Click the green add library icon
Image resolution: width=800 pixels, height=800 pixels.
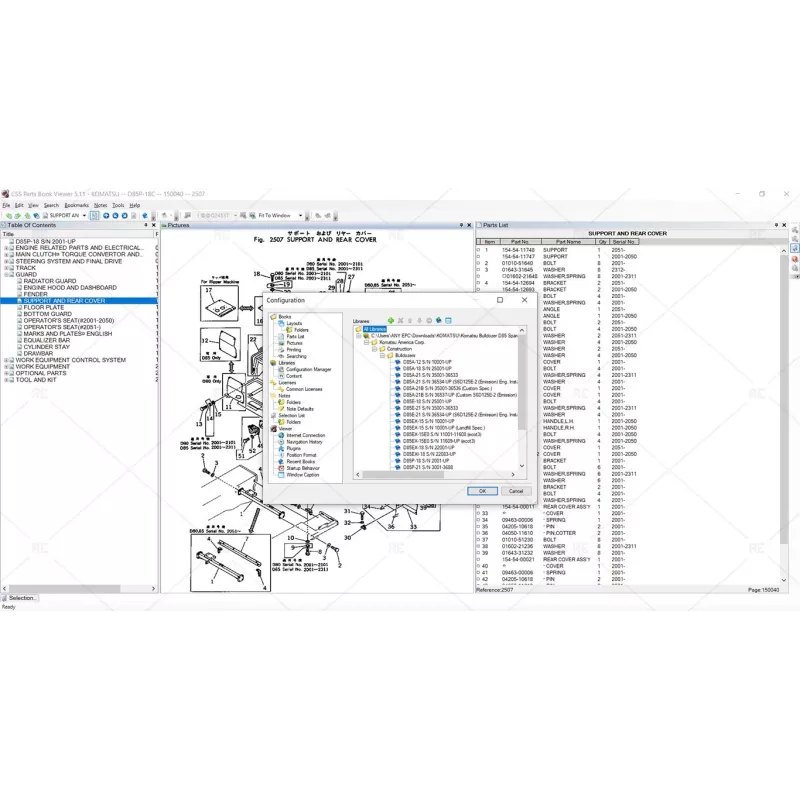[x=392, y=320]
